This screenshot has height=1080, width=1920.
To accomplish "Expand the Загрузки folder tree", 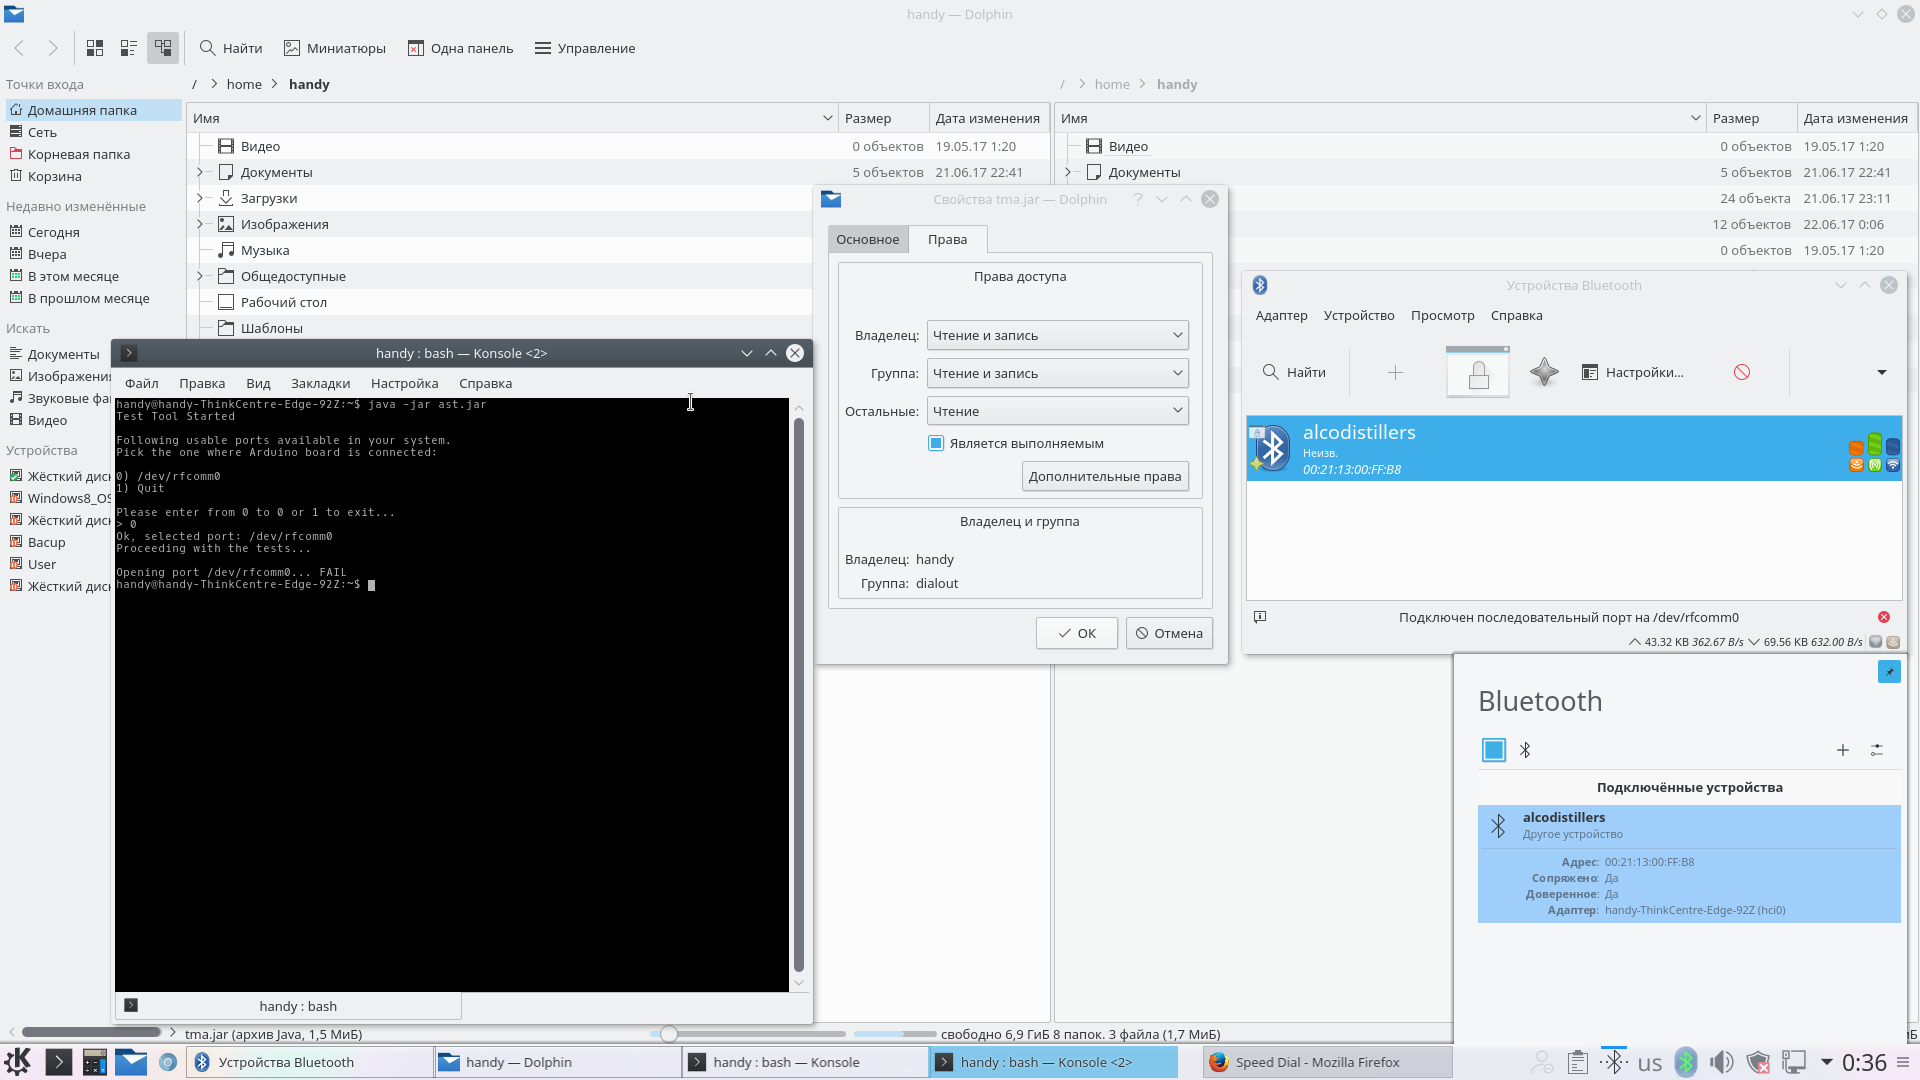I will [x=200, y=198].
